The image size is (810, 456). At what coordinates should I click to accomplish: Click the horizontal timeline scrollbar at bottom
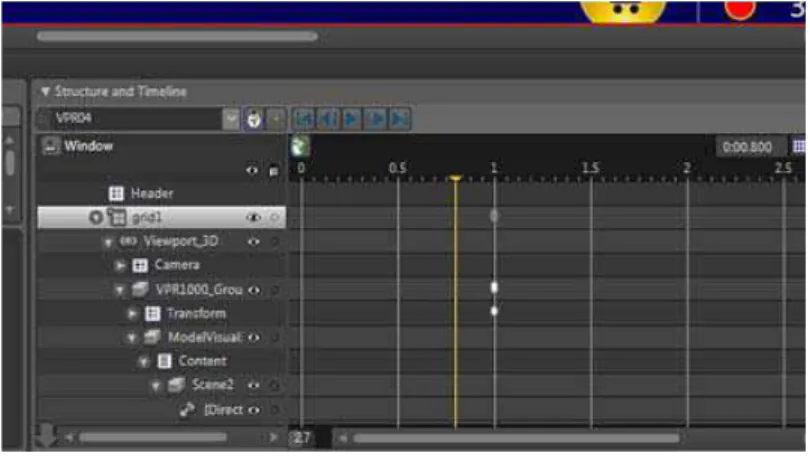coord(517,438)
